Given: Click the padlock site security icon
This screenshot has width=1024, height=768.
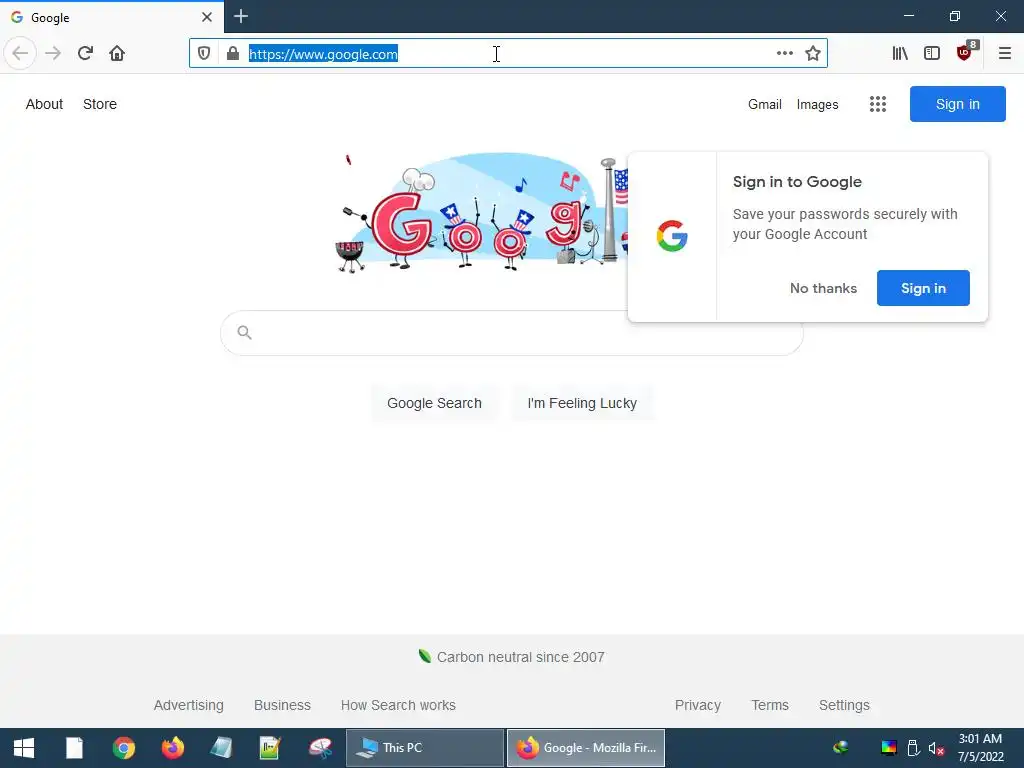Looking at the screenshot, I should [x=232, y=53].
